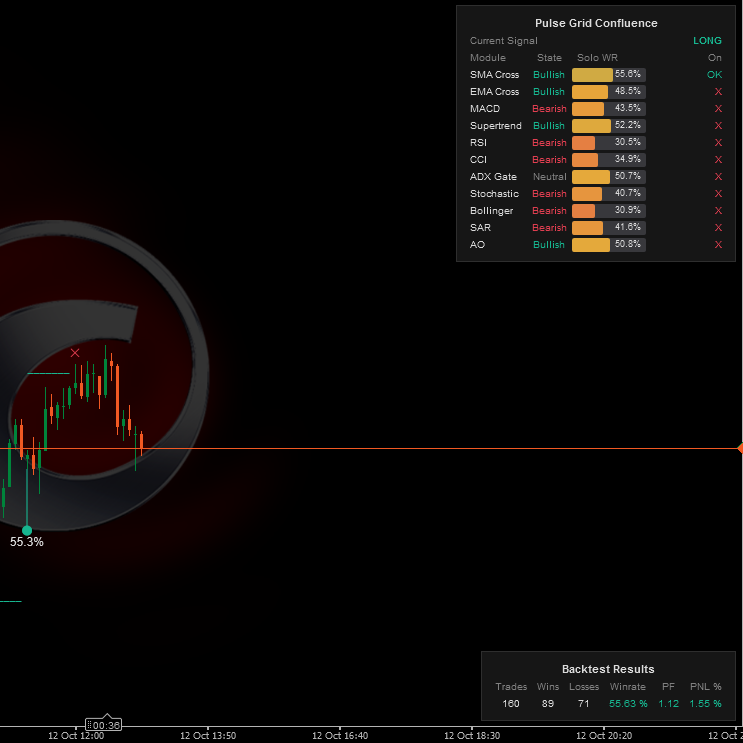Click the MACD module name
Image resolution: width=743 pixels, height=743 pixels.
coord(485,109)
